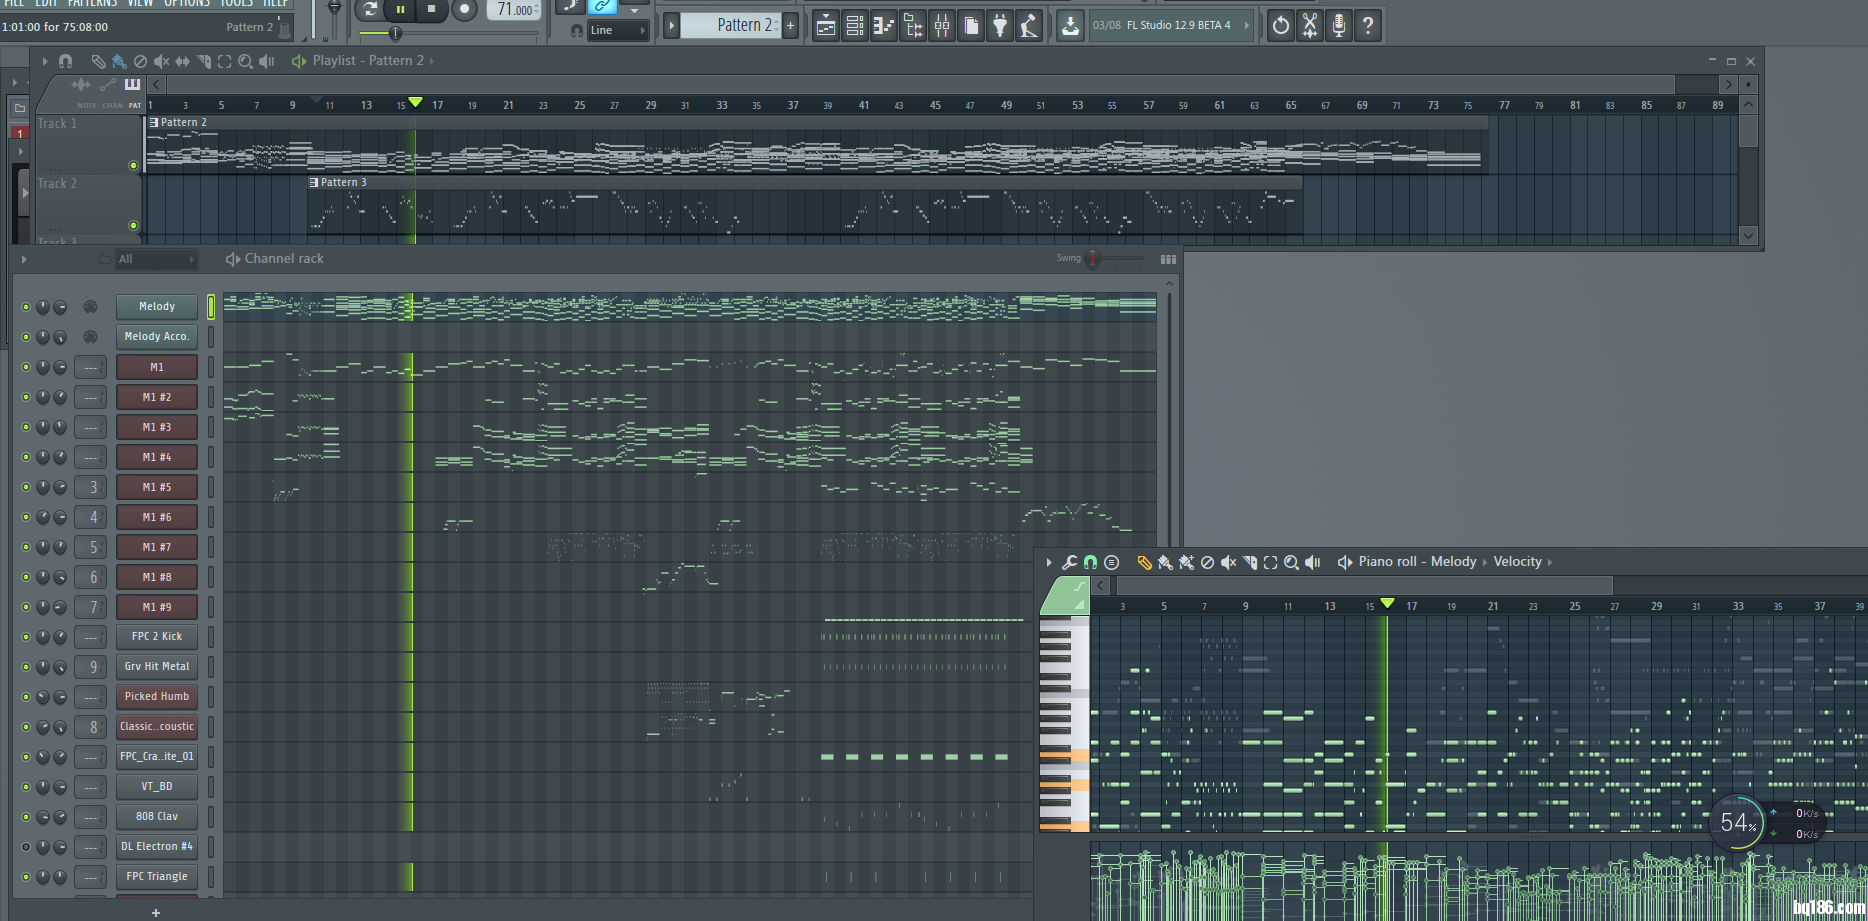Add a new channel with plus button

click(156, 912)
